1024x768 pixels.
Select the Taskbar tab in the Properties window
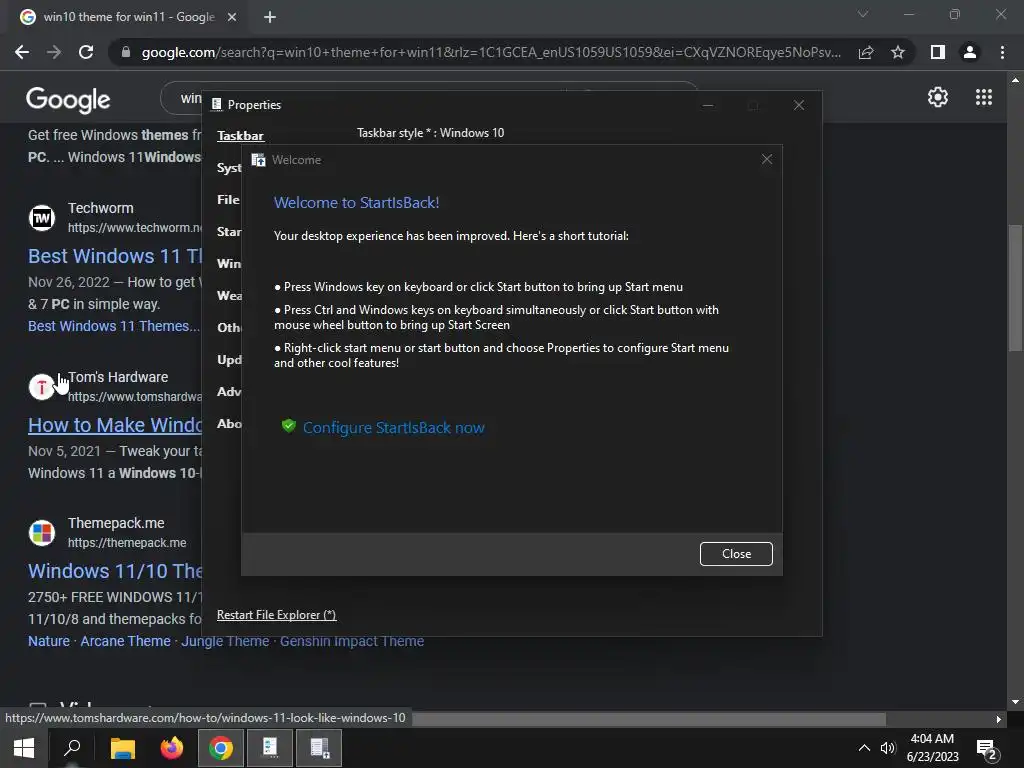[x=240, y=136]
